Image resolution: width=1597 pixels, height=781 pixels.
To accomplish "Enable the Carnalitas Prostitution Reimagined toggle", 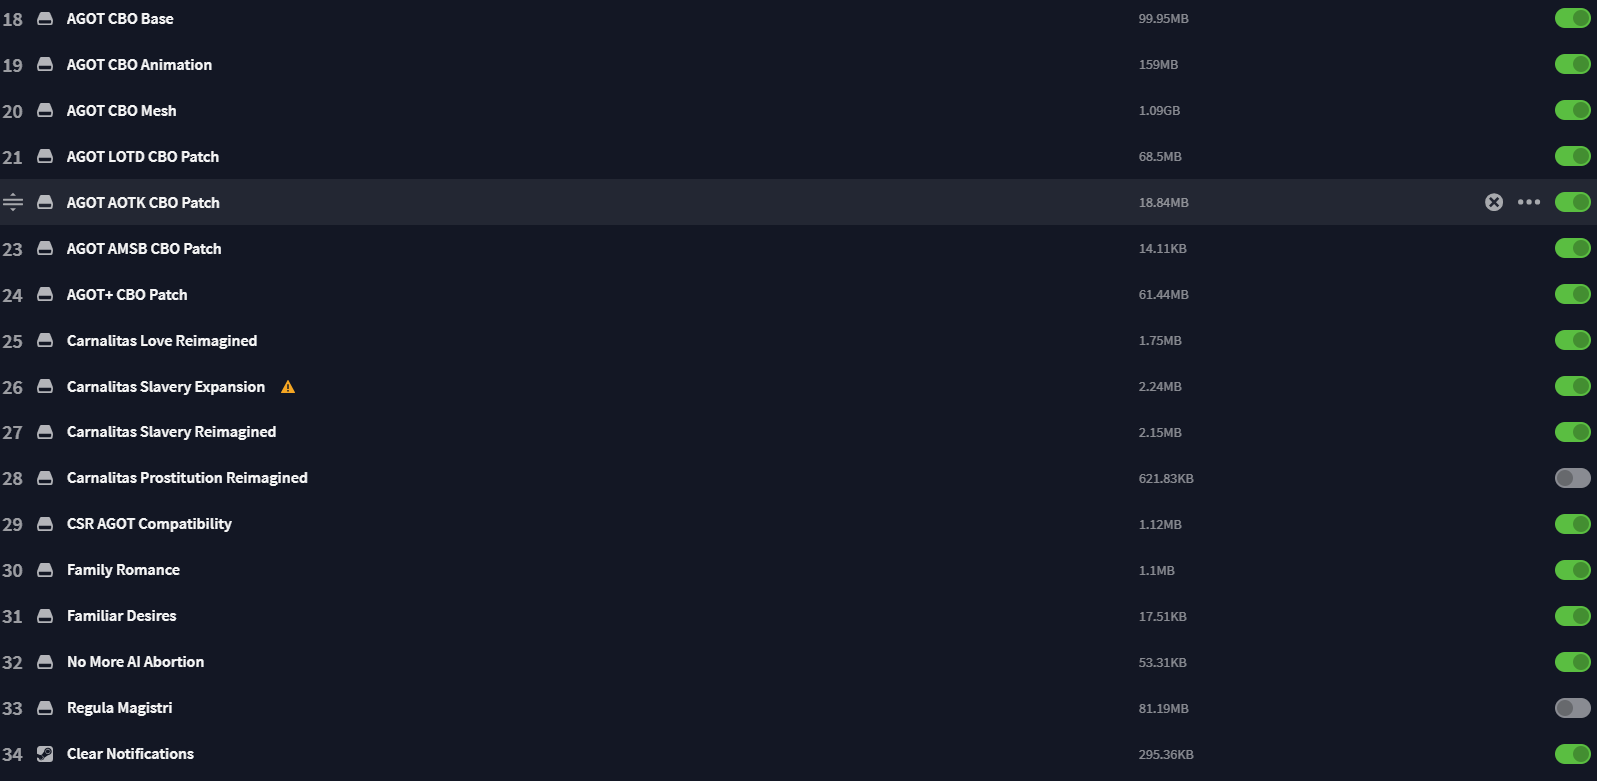I will tap(1573, 478).
